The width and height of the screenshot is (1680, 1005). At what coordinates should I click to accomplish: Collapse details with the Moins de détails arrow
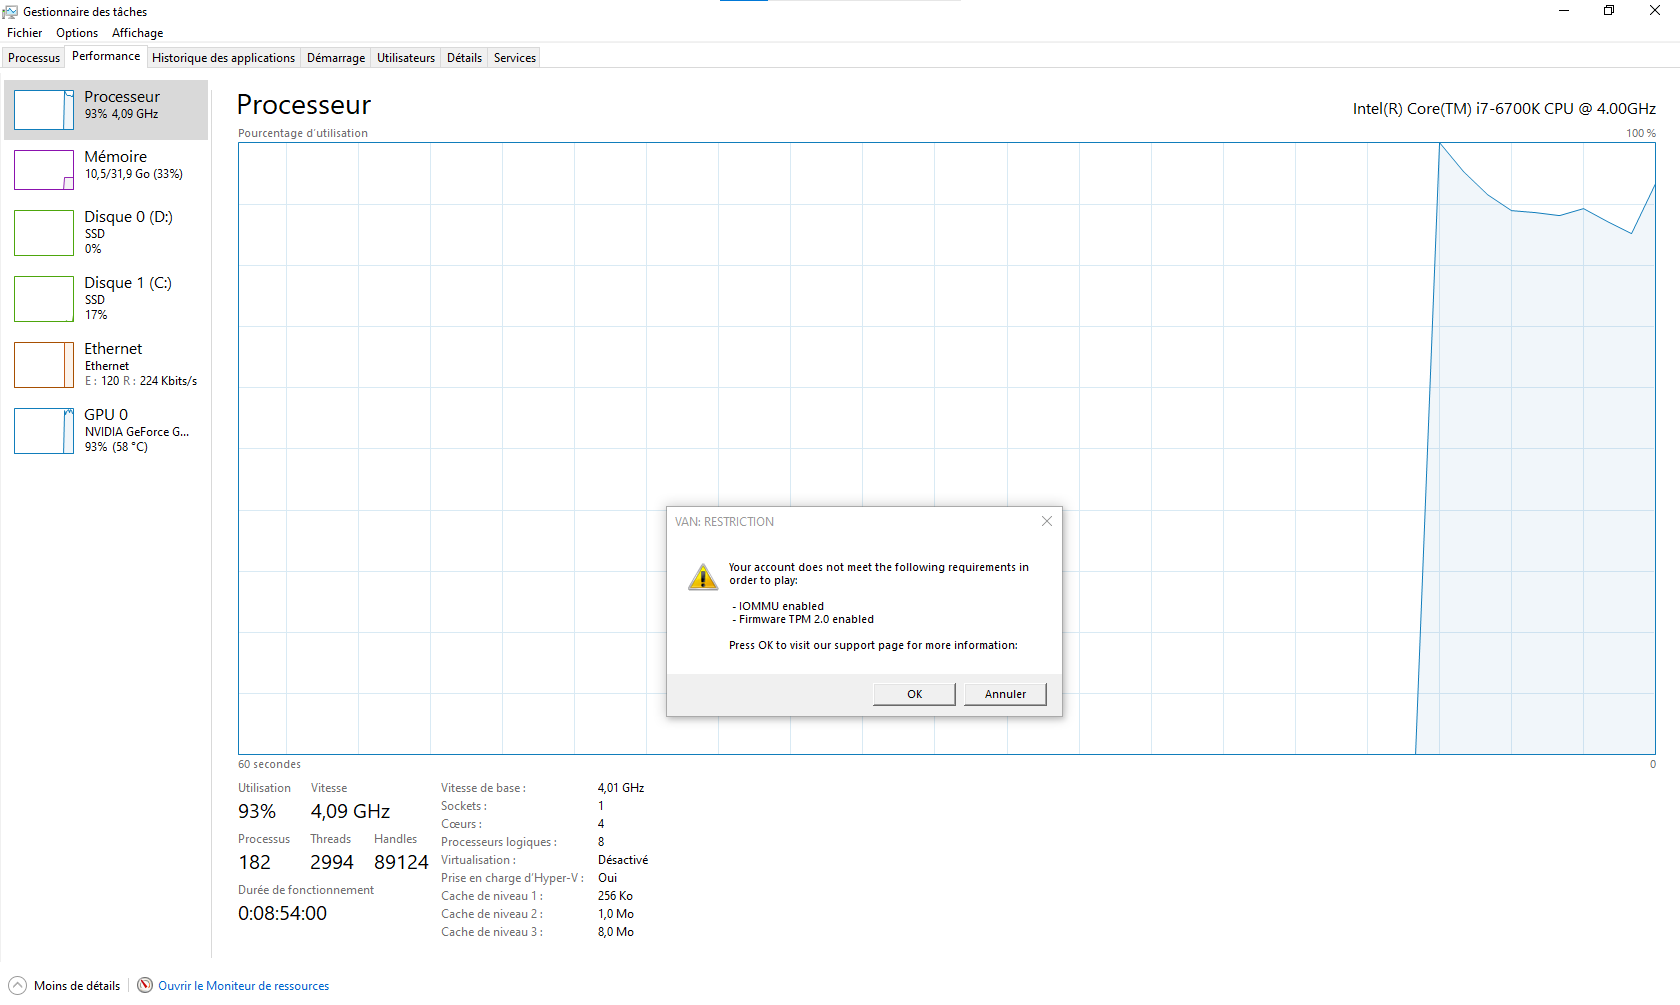pyautogui.click(x=17, y=985)
